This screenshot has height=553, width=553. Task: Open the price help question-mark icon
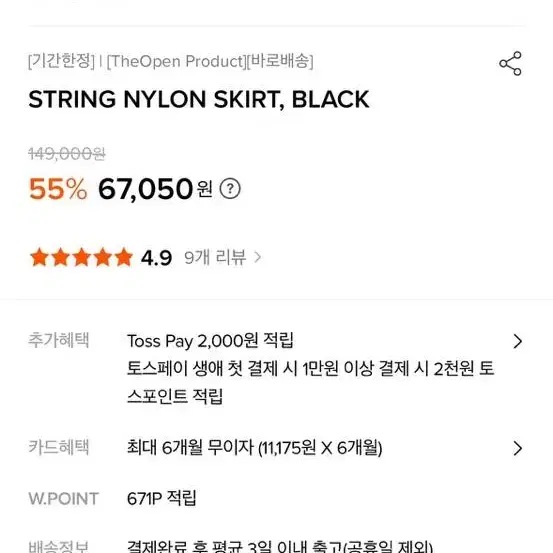[230, 189]
